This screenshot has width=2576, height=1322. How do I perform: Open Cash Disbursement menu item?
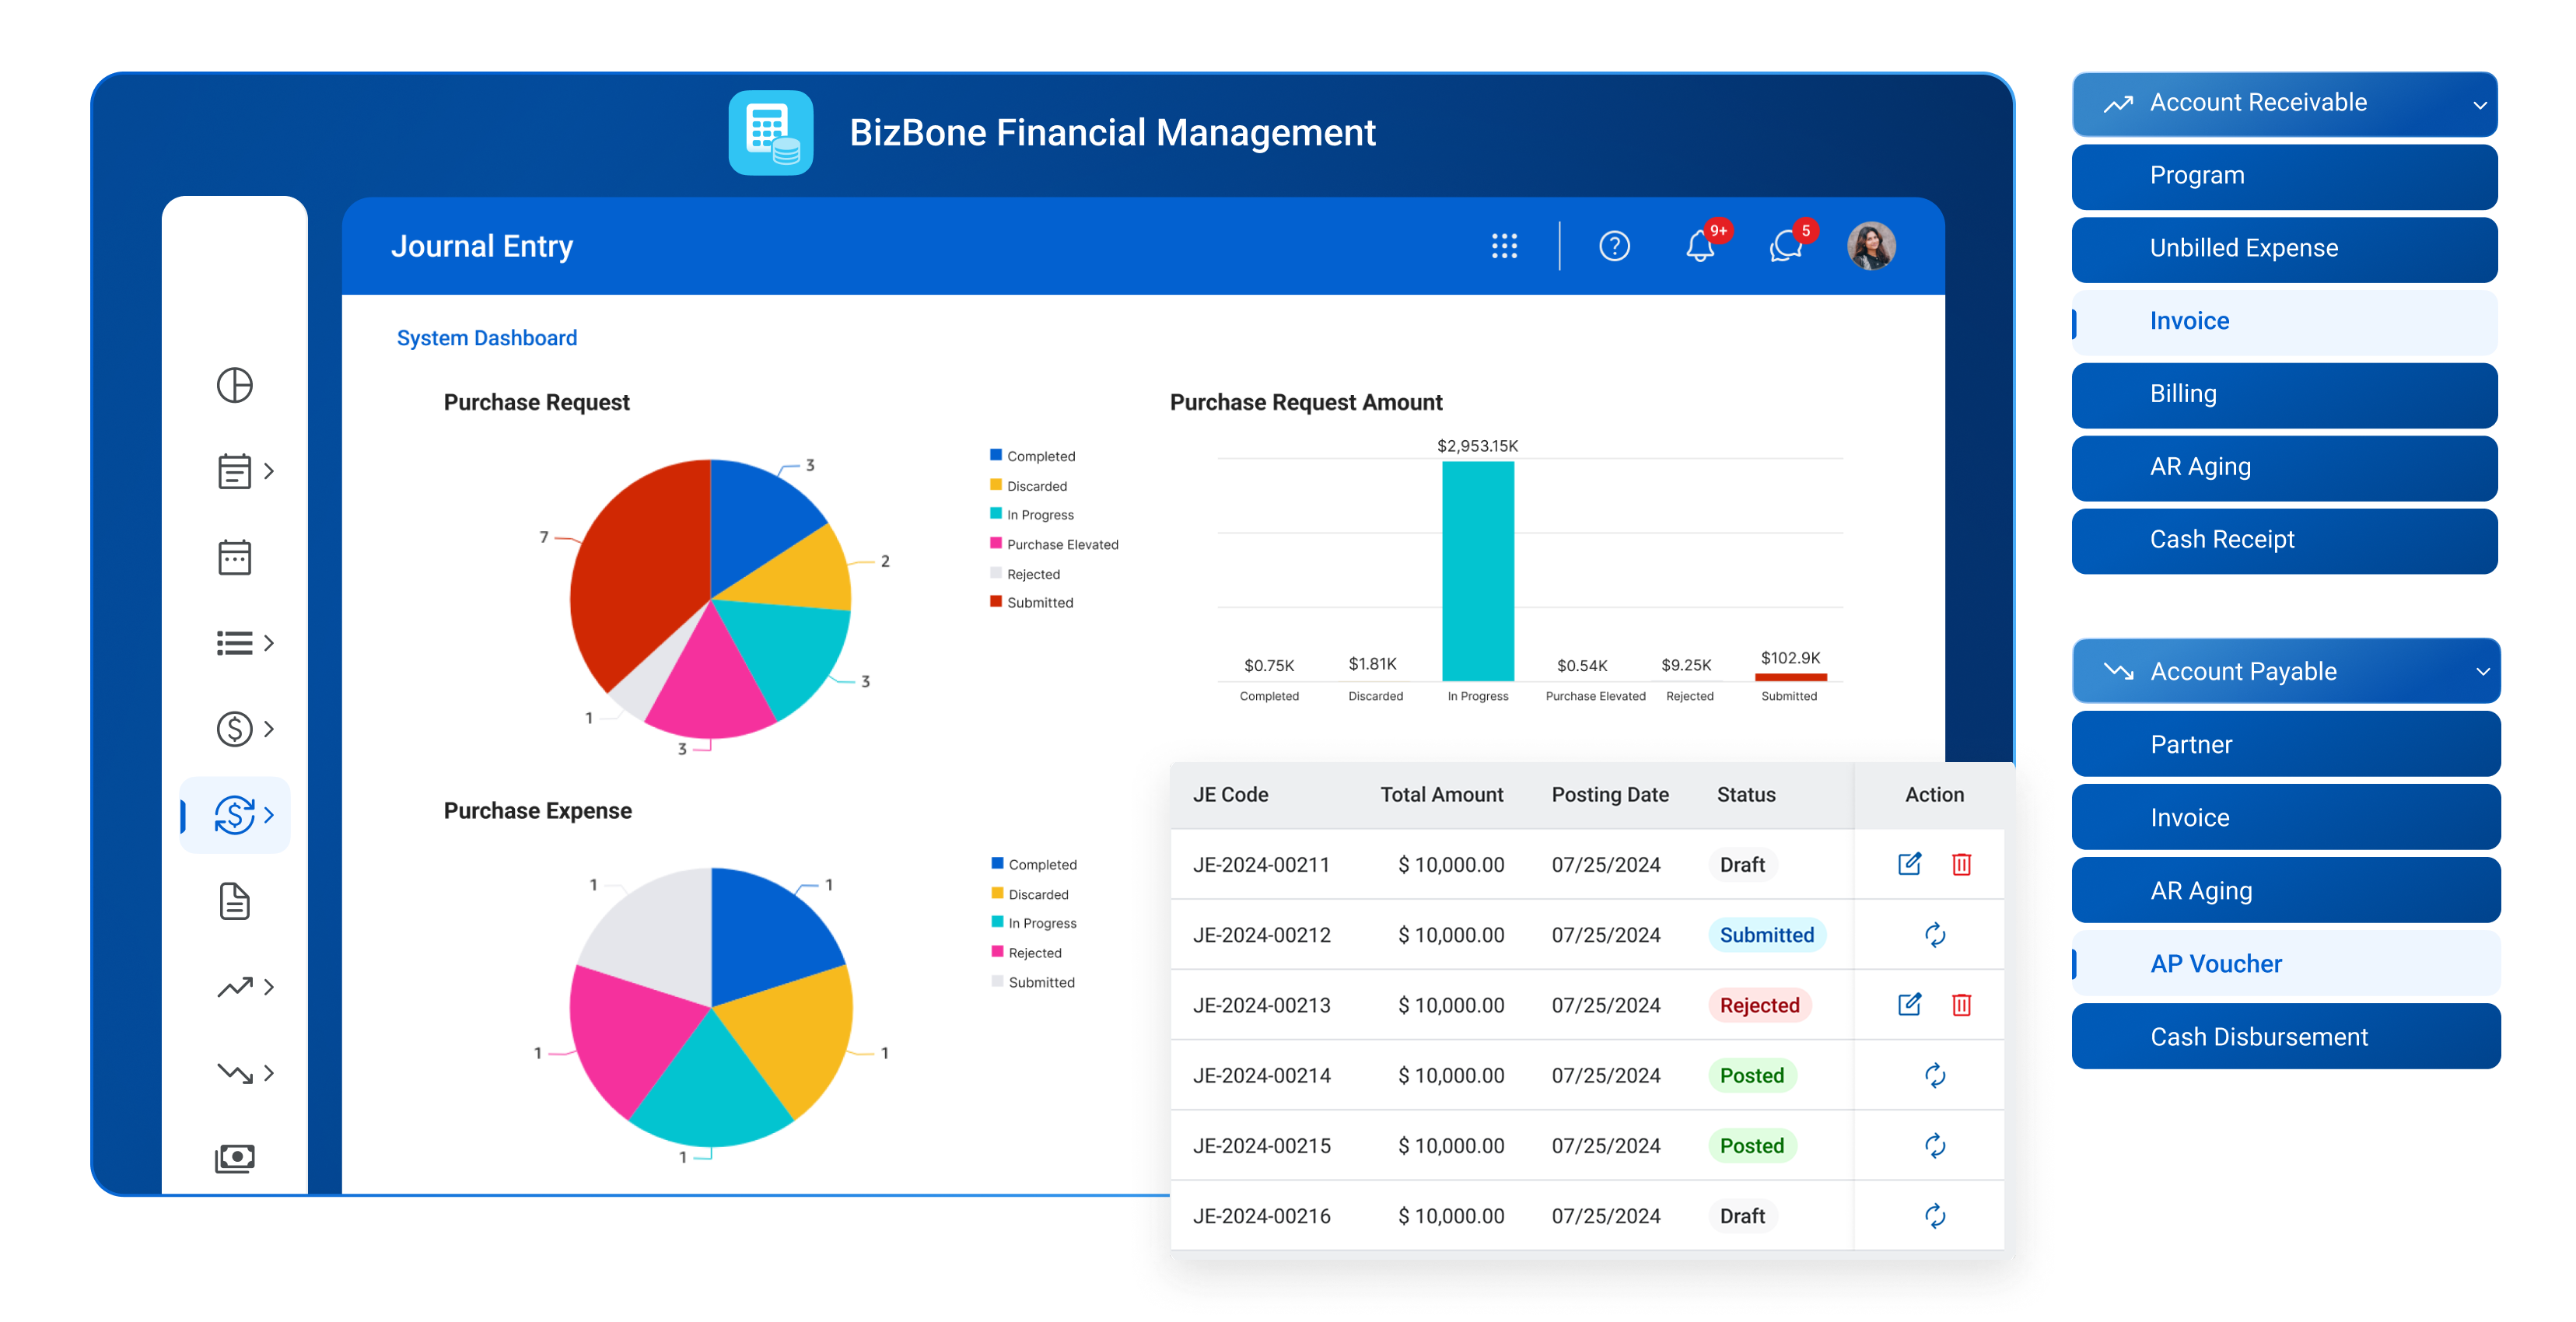tap(2286, 1036)
